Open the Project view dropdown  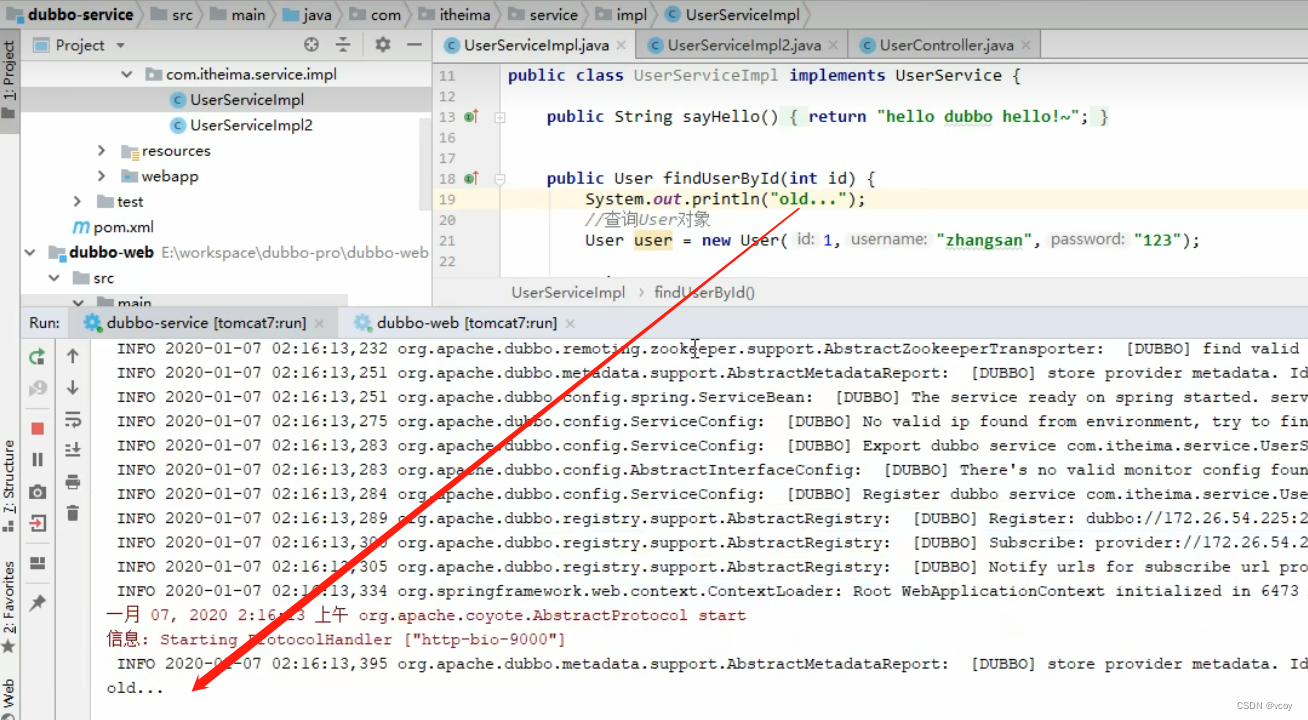121,45
